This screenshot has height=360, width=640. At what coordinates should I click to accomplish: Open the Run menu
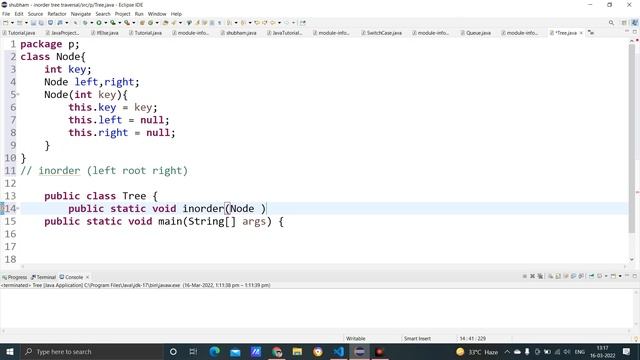(x=139, y=14)
